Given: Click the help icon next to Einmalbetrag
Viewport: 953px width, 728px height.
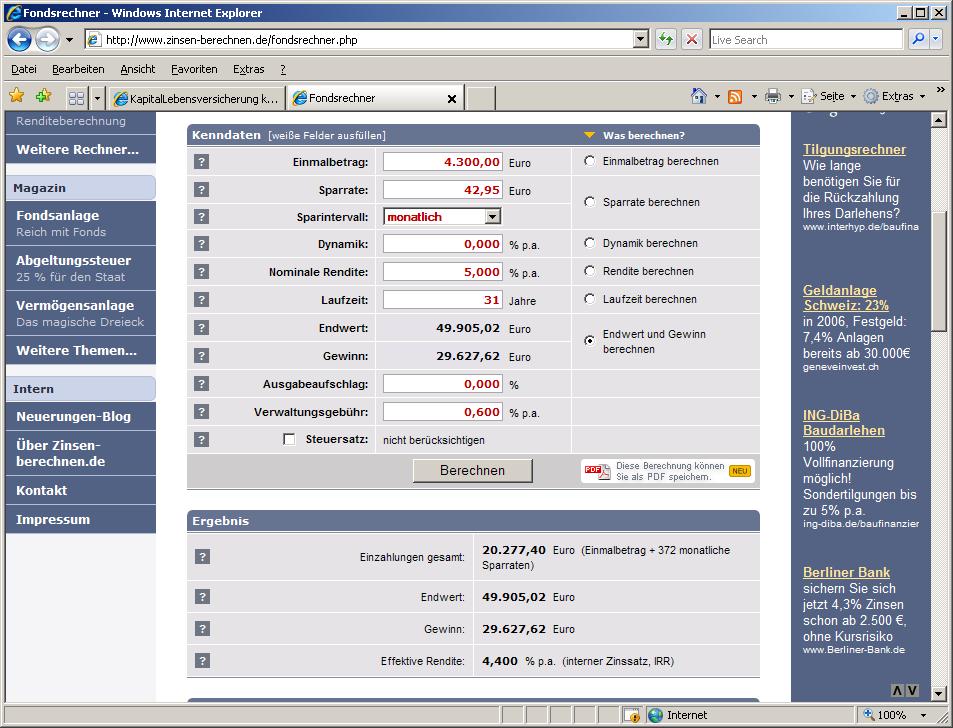Looking at the screenshot, I should (201, 162).
